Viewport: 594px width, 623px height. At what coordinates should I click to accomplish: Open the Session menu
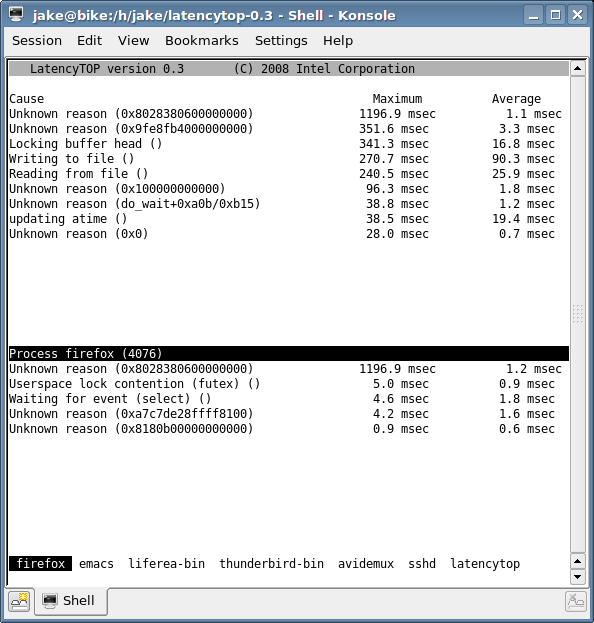click(37, 41)
